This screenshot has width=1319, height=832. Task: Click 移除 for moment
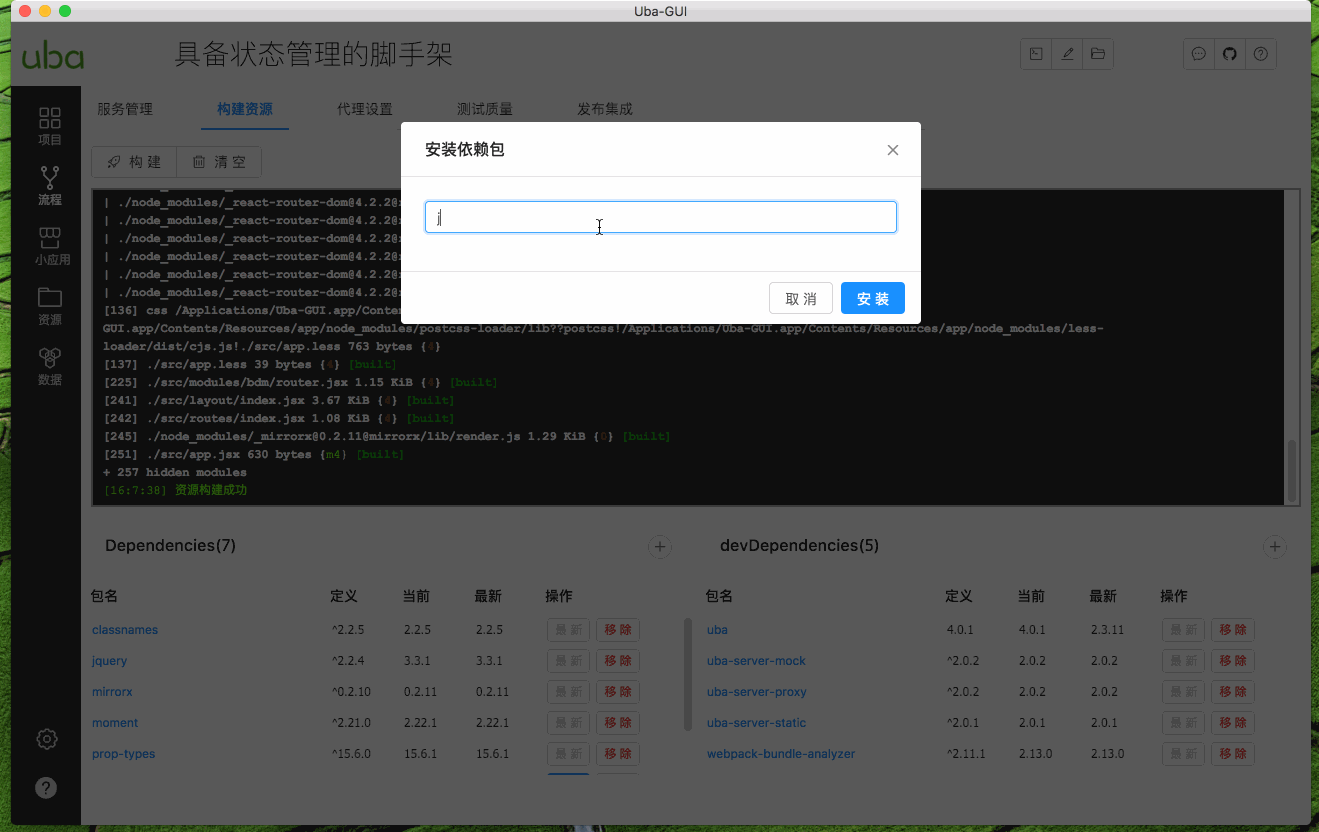coord(618,723)
